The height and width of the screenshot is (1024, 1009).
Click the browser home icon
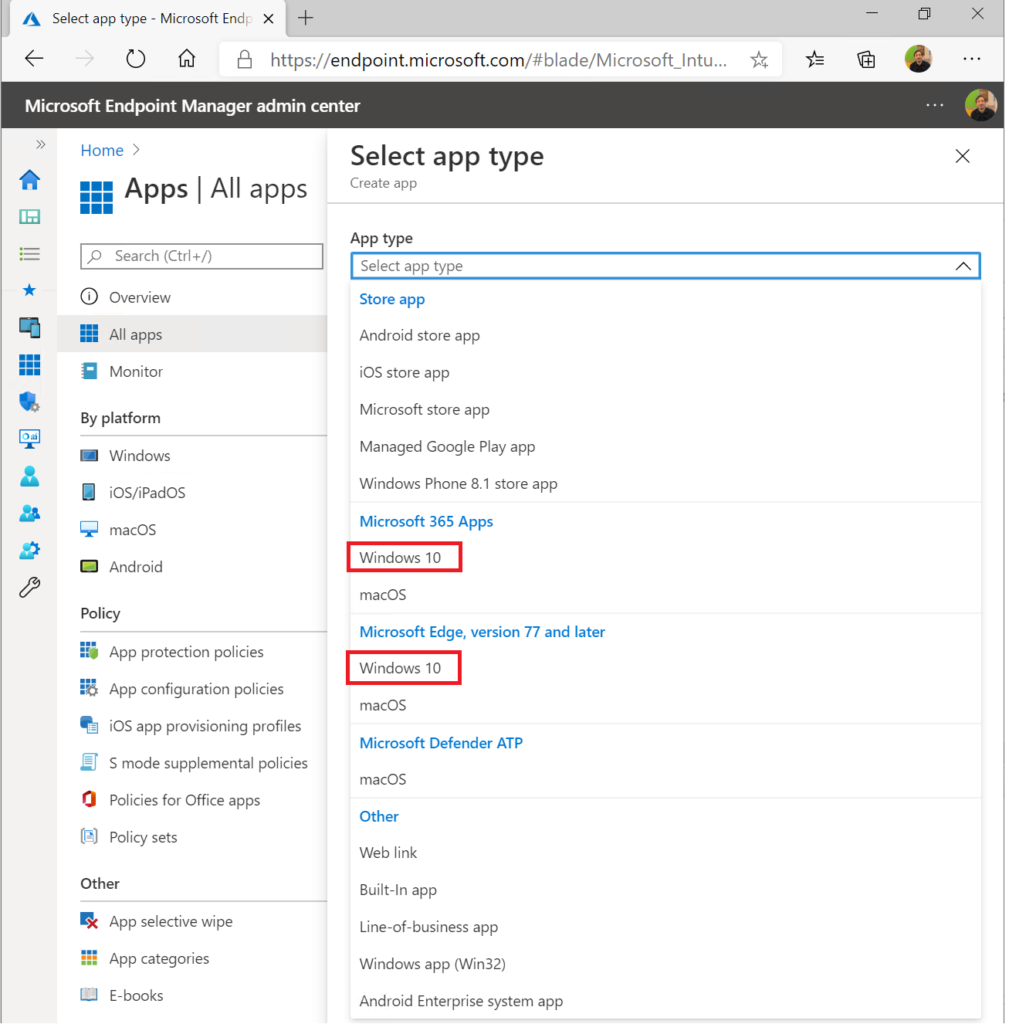click(187, 59)
